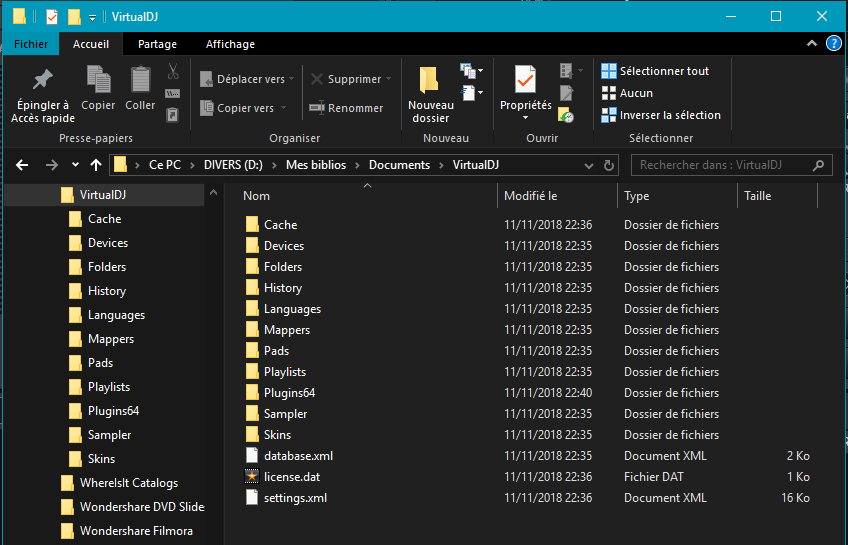This screenshot has width=848, height=545.
Task: Click the search magnifier icon
Action: (818, 165)
